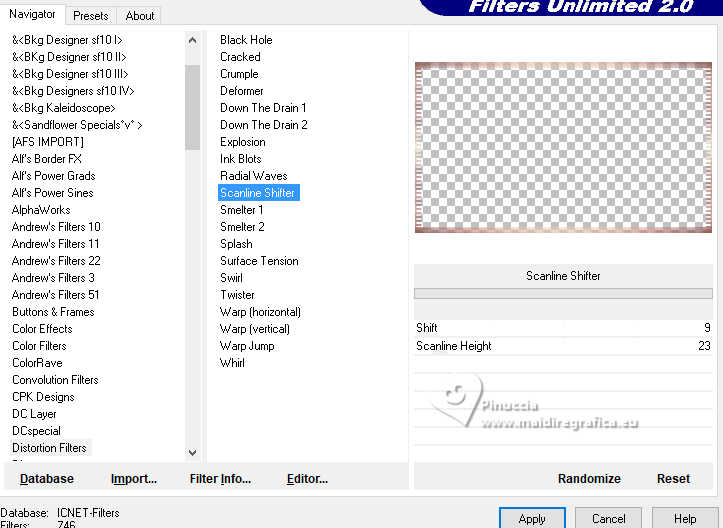This screenshot has height=528, width=723.
Task: Choose the Whirl filter
Action: (232, 363)
